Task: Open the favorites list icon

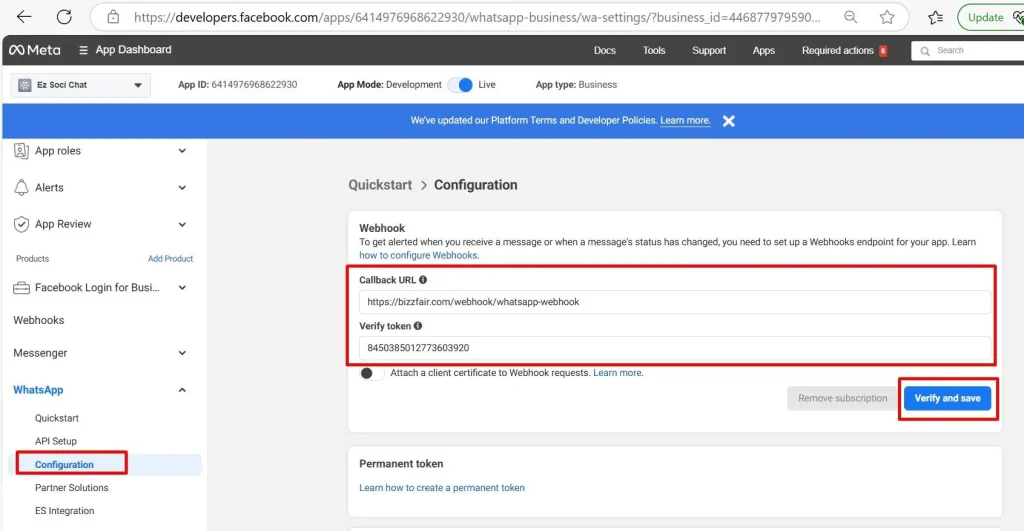Action: click(x=935, y=17)
